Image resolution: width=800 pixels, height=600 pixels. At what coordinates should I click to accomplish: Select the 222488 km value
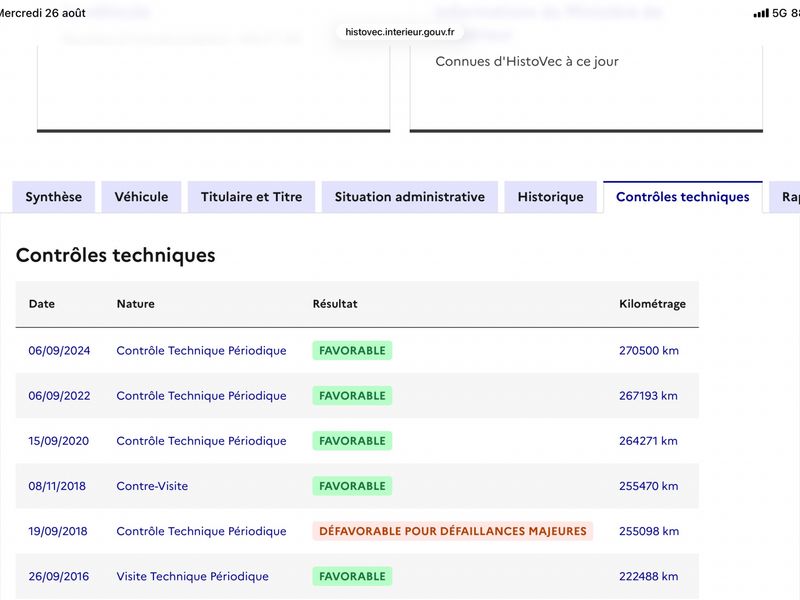tap(649, 577)
